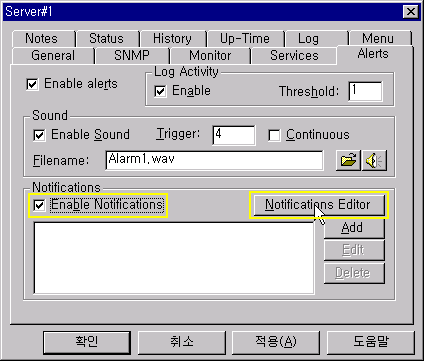Select the Log tab
Screen dimensions: 424x361
tap(317, 39)
